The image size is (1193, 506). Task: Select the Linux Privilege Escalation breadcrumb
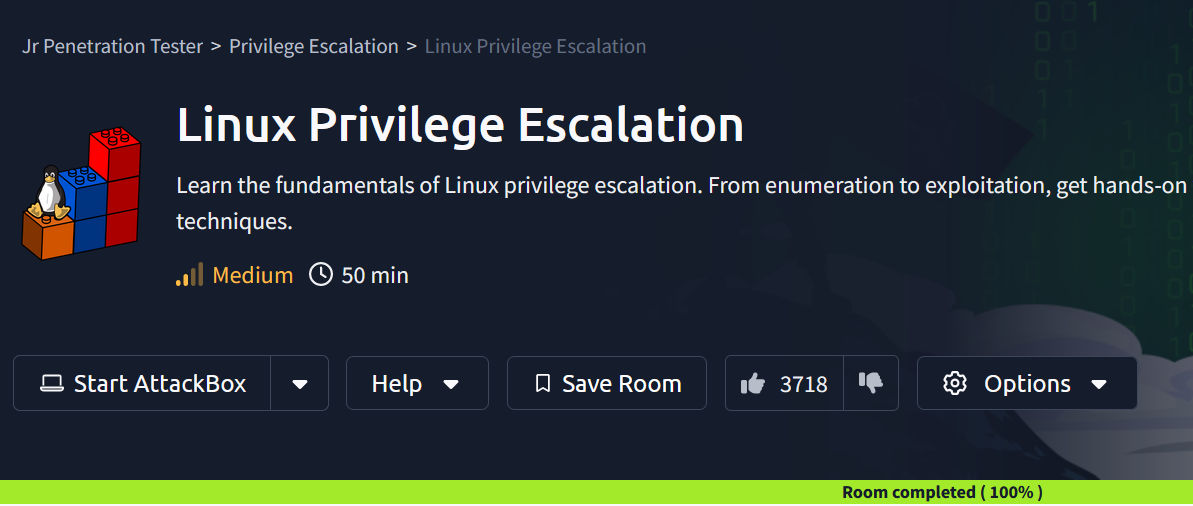[535, 46]
